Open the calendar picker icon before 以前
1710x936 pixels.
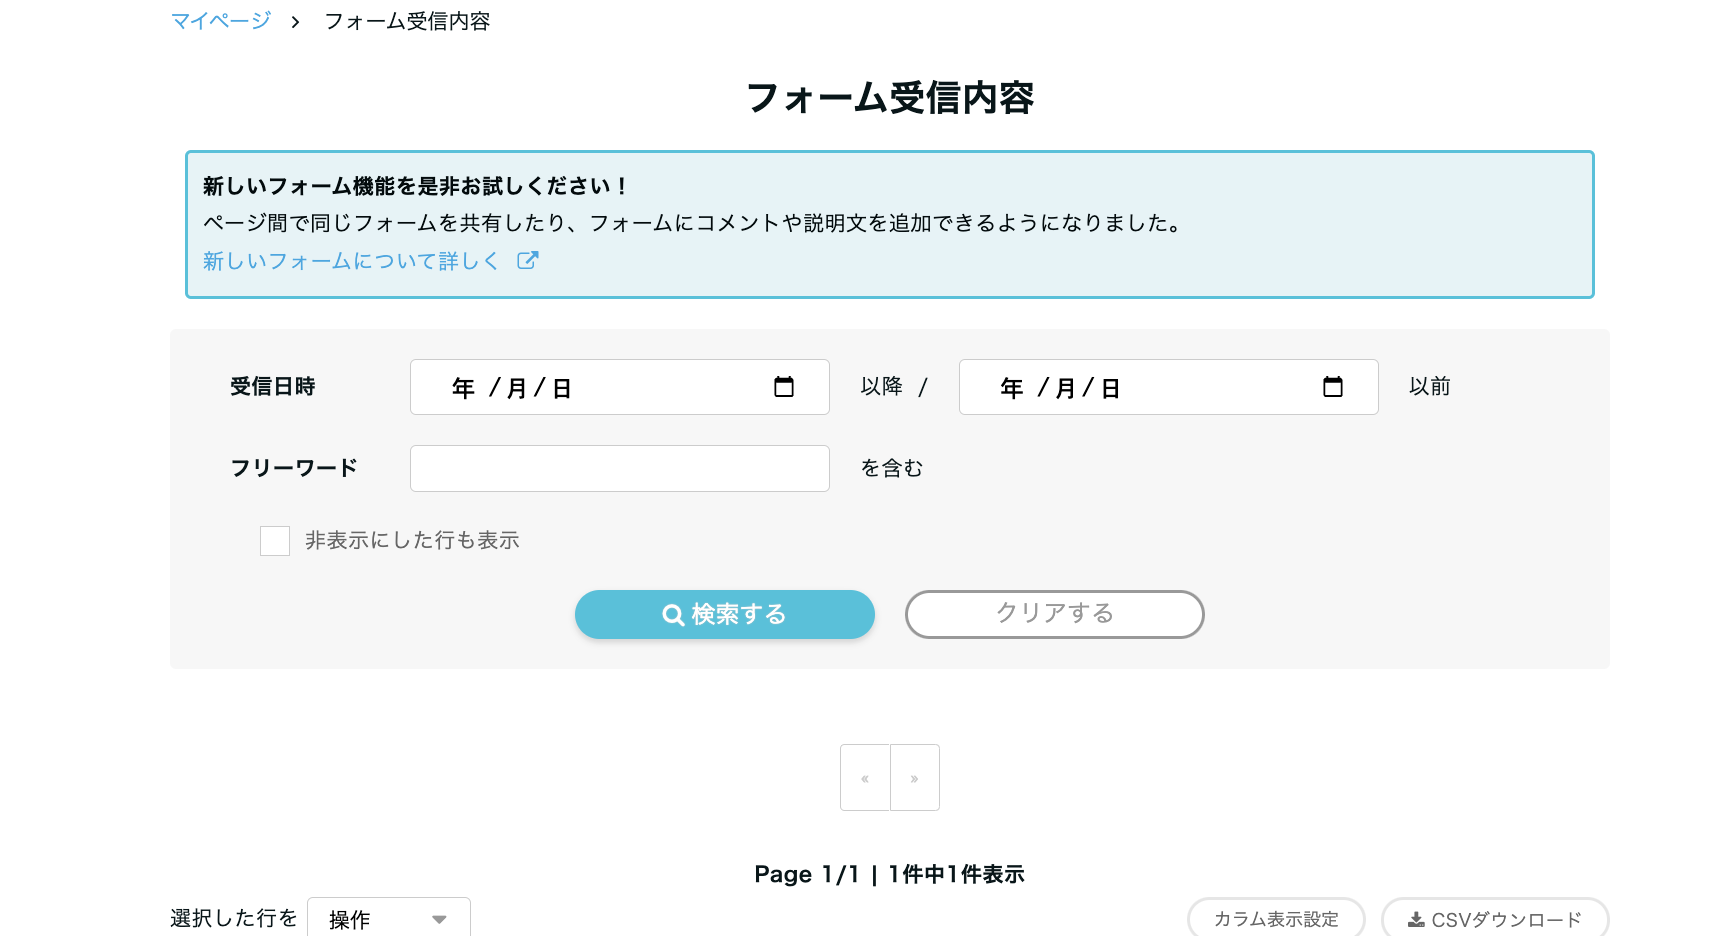[1333, 387]
